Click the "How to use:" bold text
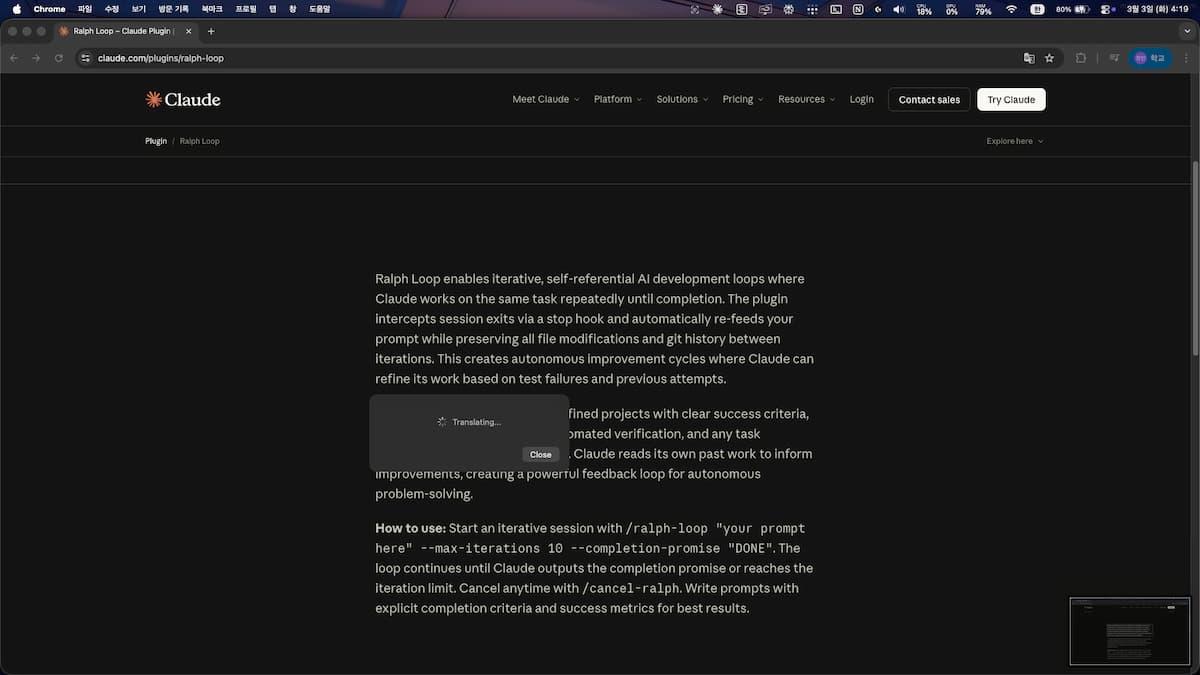Screen dimensions: 1200x675 tap(410, 528)
